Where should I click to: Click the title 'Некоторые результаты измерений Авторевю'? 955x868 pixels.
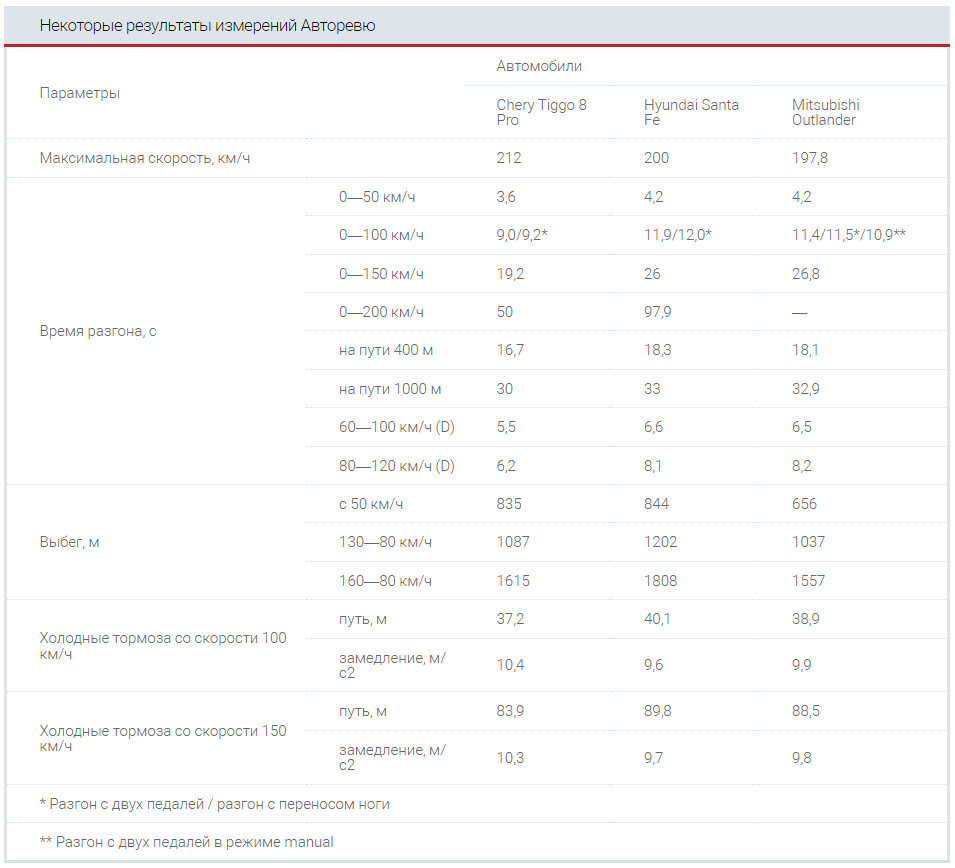tap(207, 26)
